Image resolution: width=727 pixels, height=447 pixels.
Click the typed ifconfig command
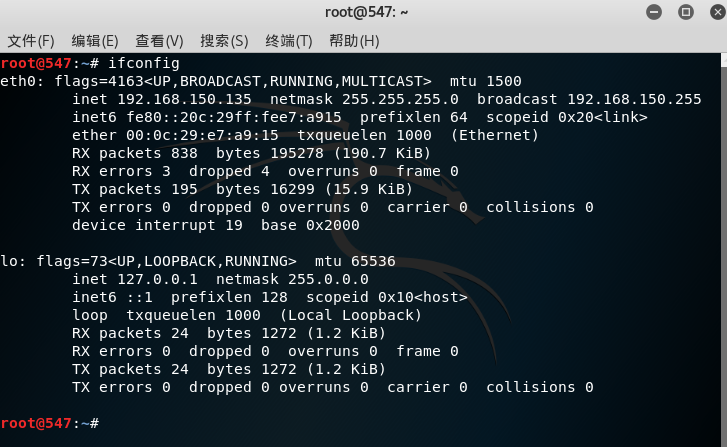click(144, 63)
